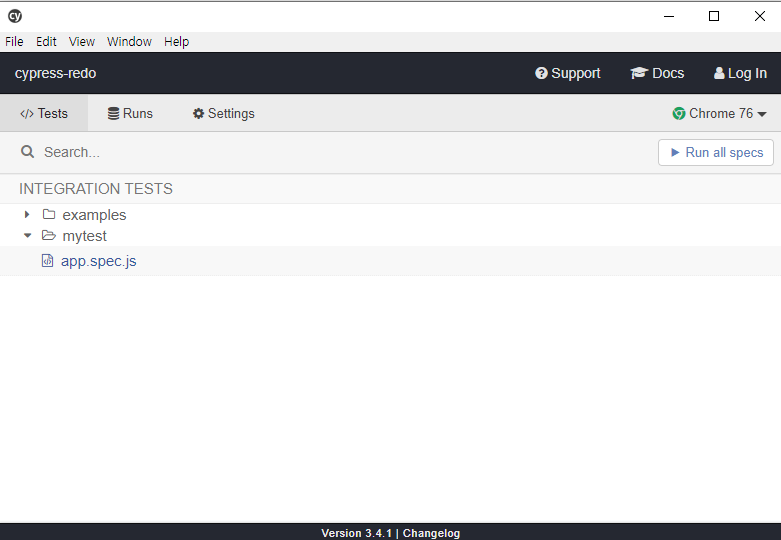
Task: Click the magnifying glass search icon
Action: click(27, 152)
